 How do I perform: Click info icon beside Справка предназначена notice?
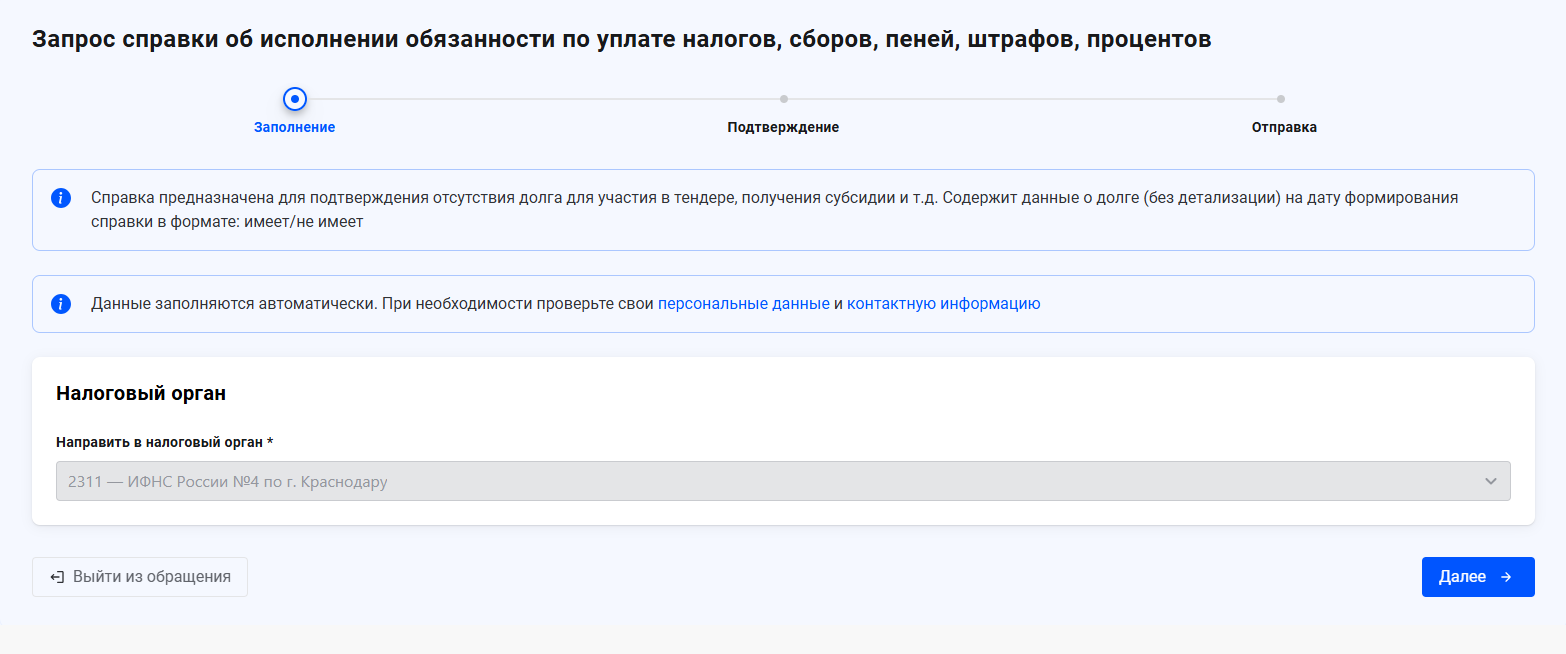coord(61,198)
